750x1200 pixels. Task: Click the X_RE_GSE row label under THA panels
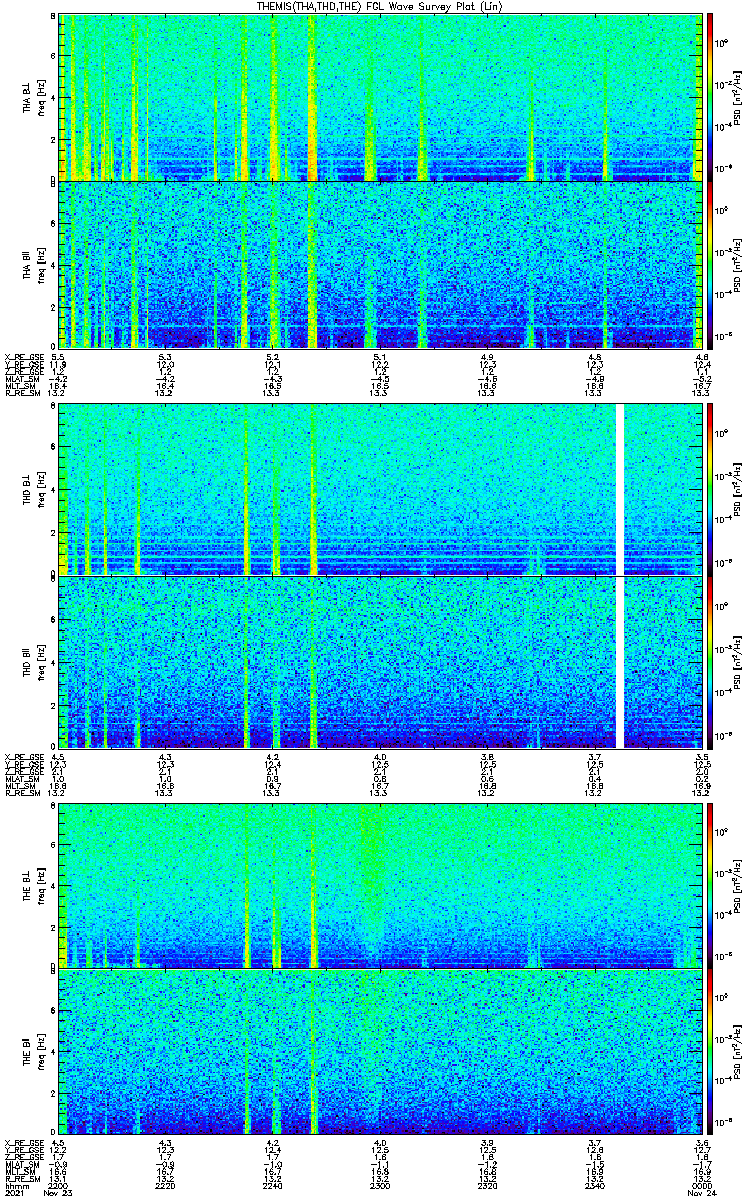click(x=22, y=357)
